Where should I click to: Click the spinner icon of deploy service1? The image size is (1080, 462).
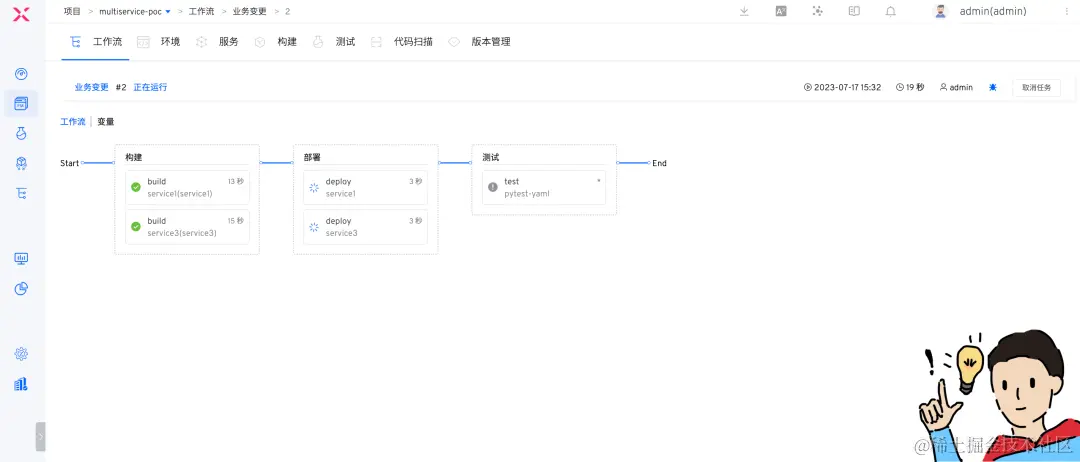coord(314,187)
